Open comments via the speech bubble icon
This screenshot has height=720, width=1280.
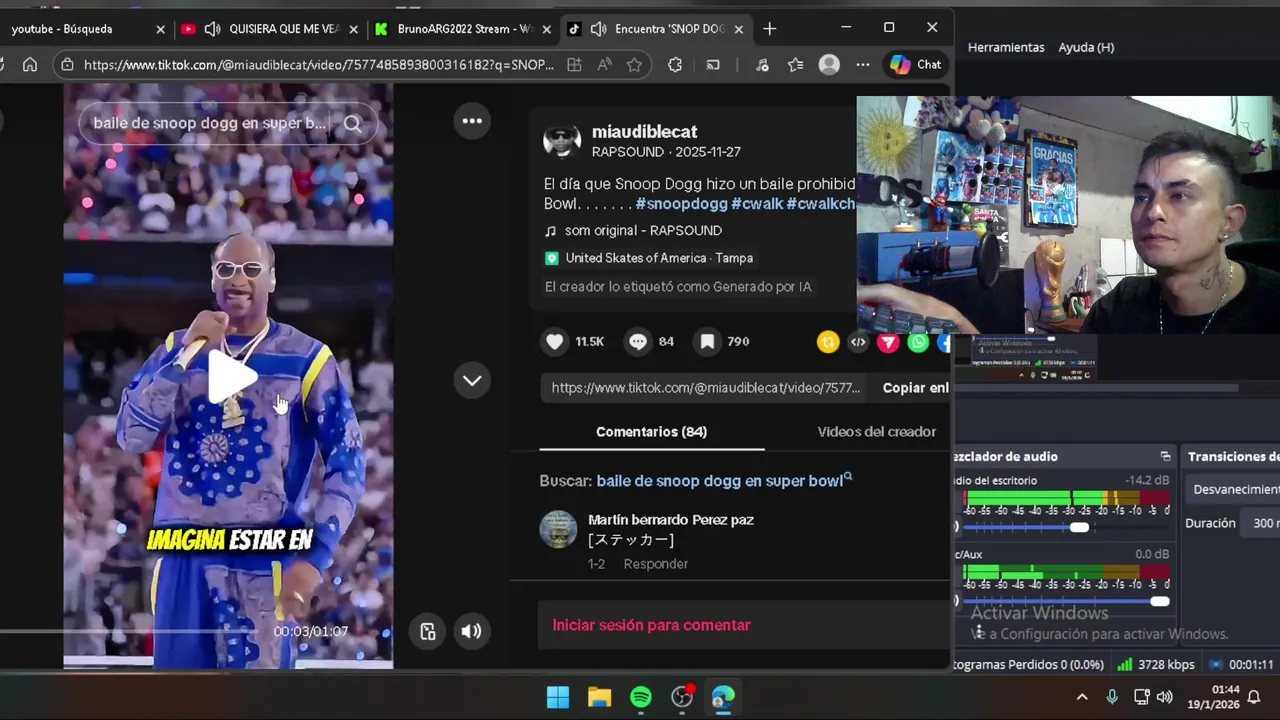coord(638,342)
